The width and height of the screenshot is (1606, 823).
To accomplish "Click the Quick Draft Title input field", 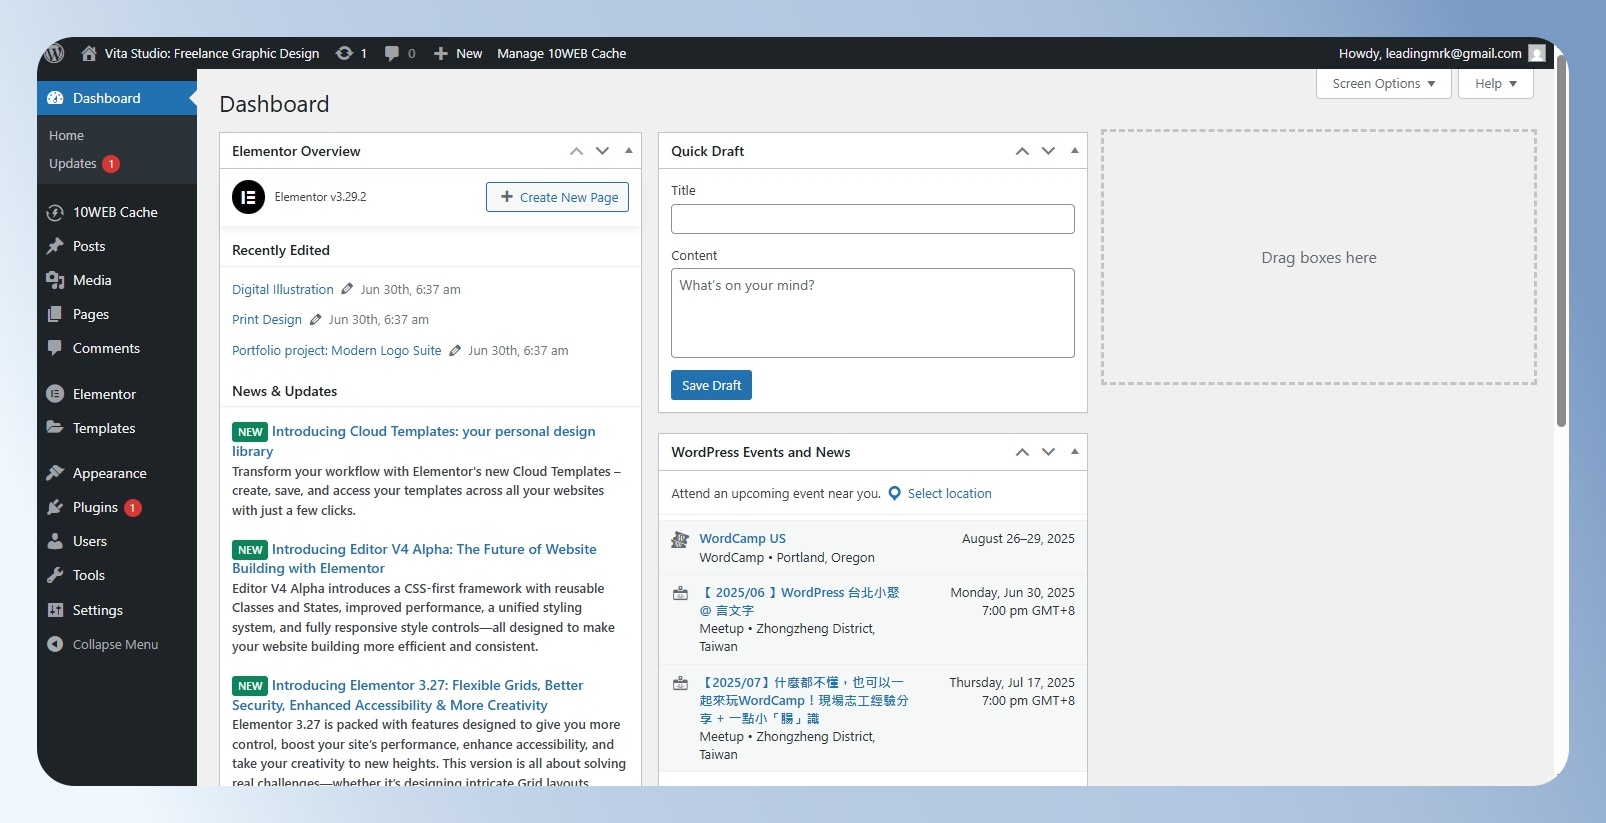I will 873,219.
